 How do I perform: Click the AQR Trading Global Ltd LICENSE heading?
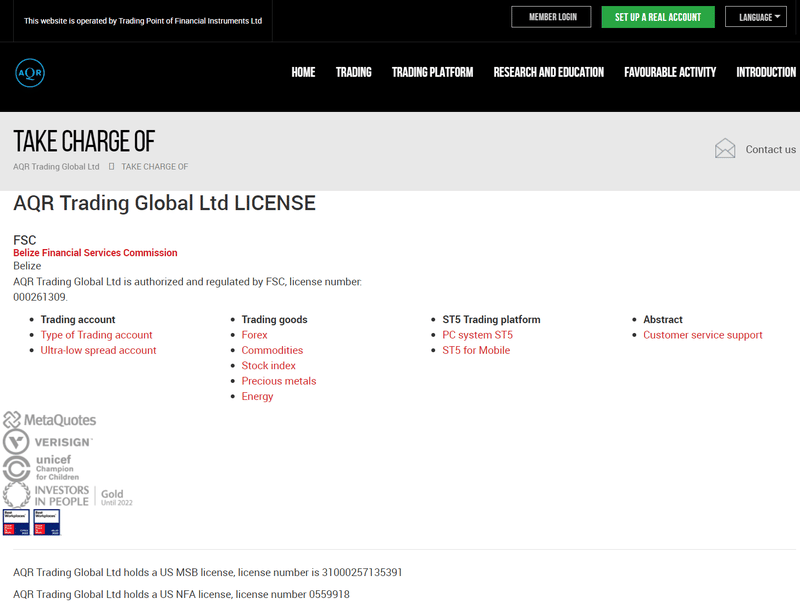point(164,203)
